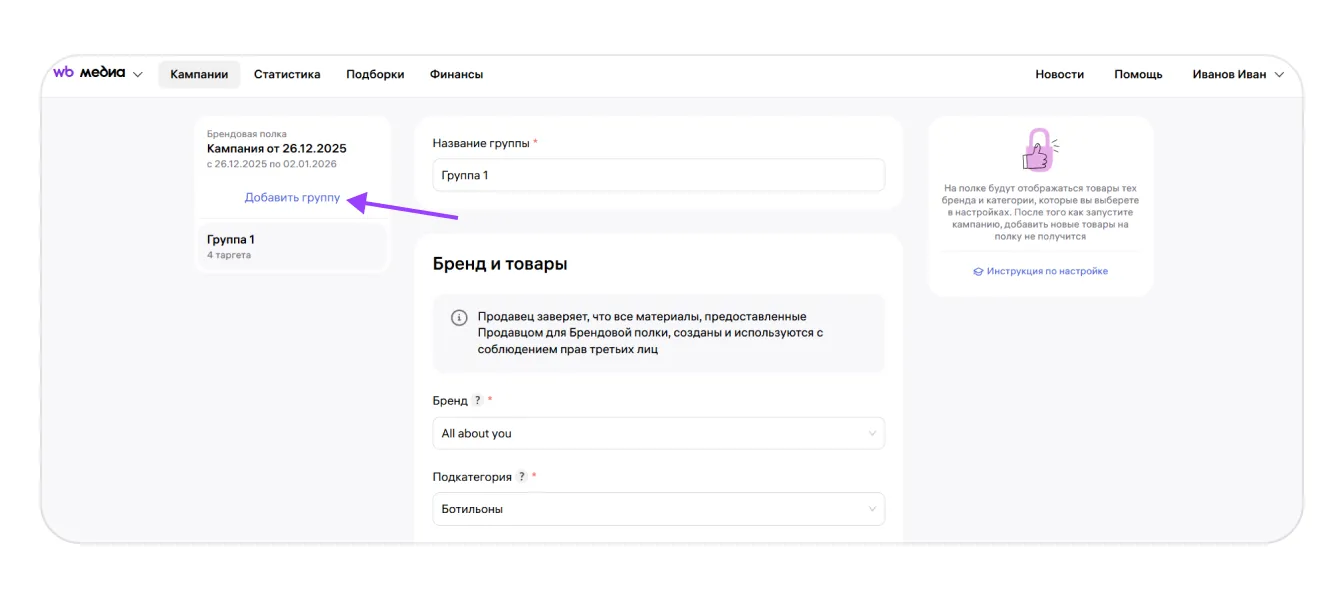
Task: Open the Инструкция по настройке link
Action: [1047, 271]
